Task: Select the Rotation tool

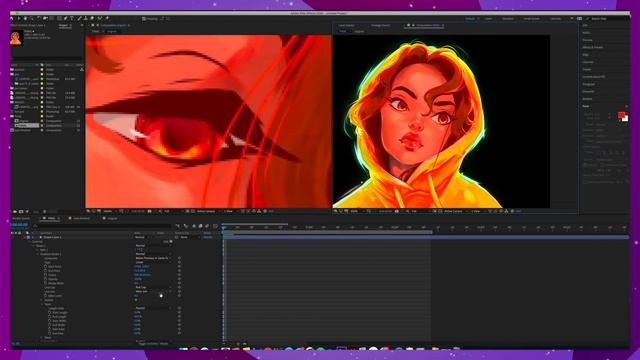Action: coord(39,18)
